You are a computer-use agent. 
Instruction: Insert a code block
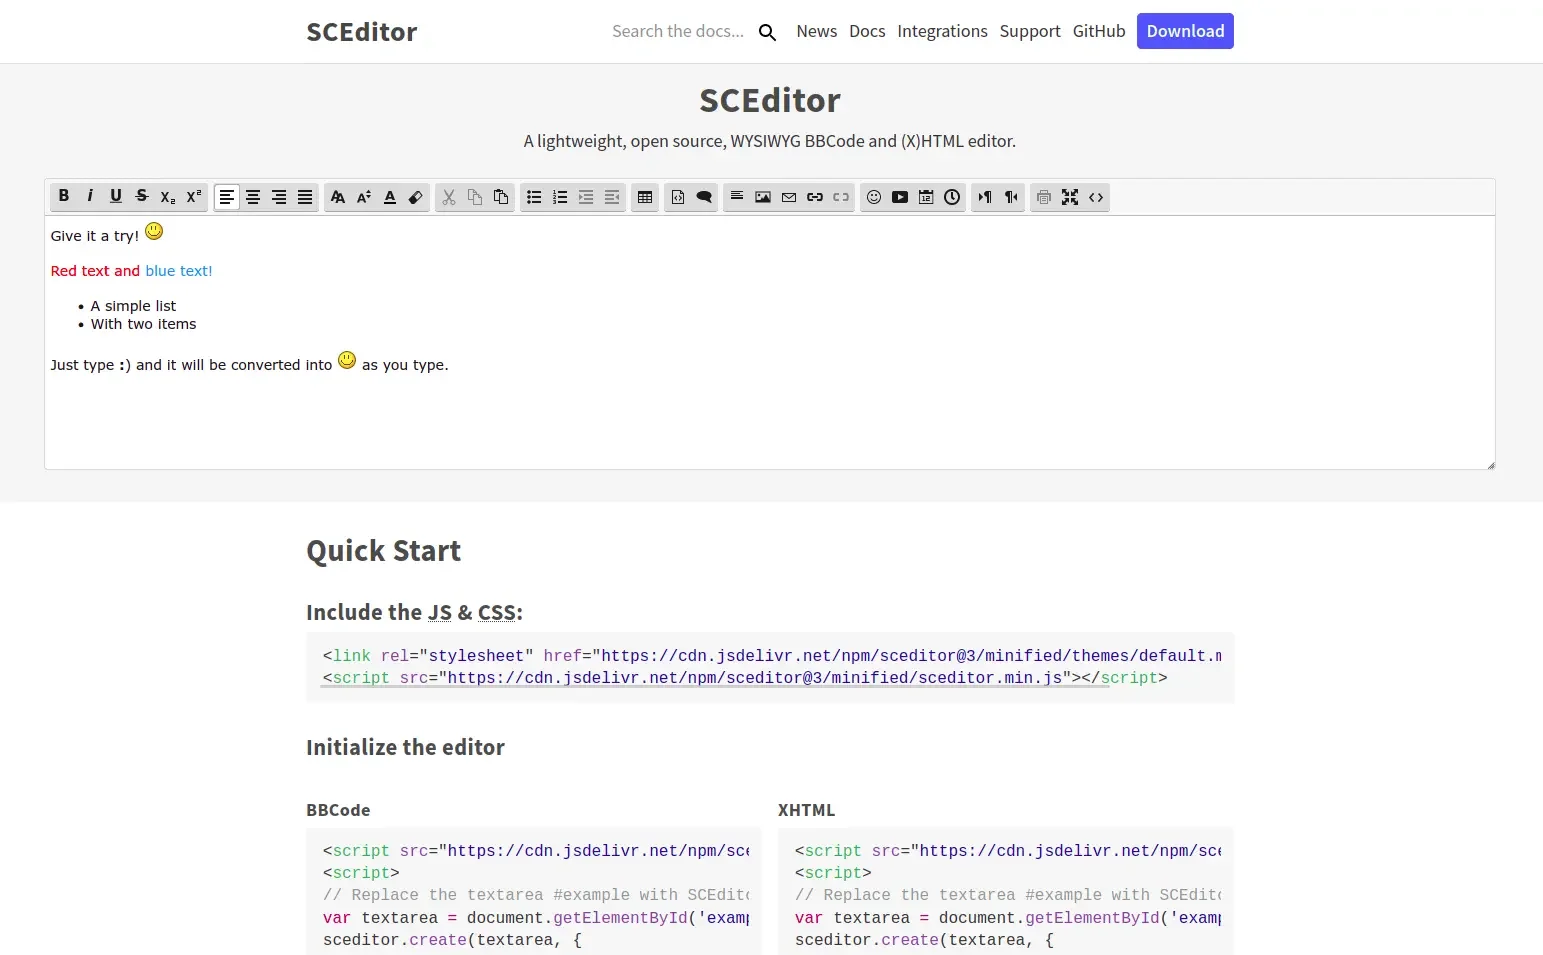[x=678, y=197]
